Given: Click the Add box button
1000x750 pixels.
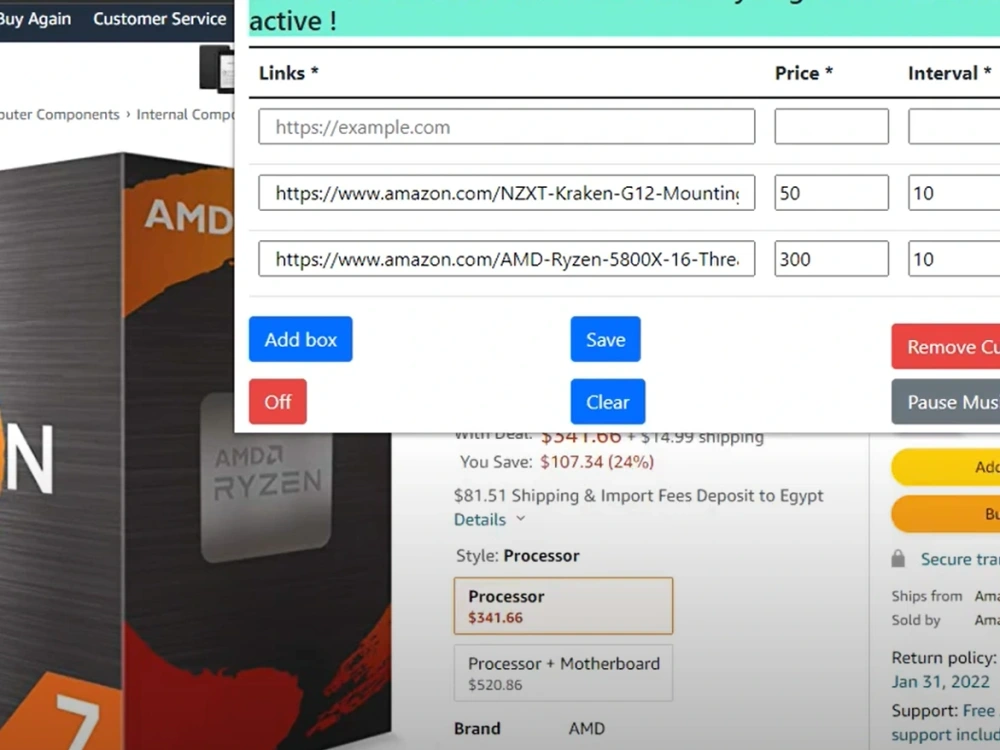Looking at the screenshot, I should pos(300,339).
